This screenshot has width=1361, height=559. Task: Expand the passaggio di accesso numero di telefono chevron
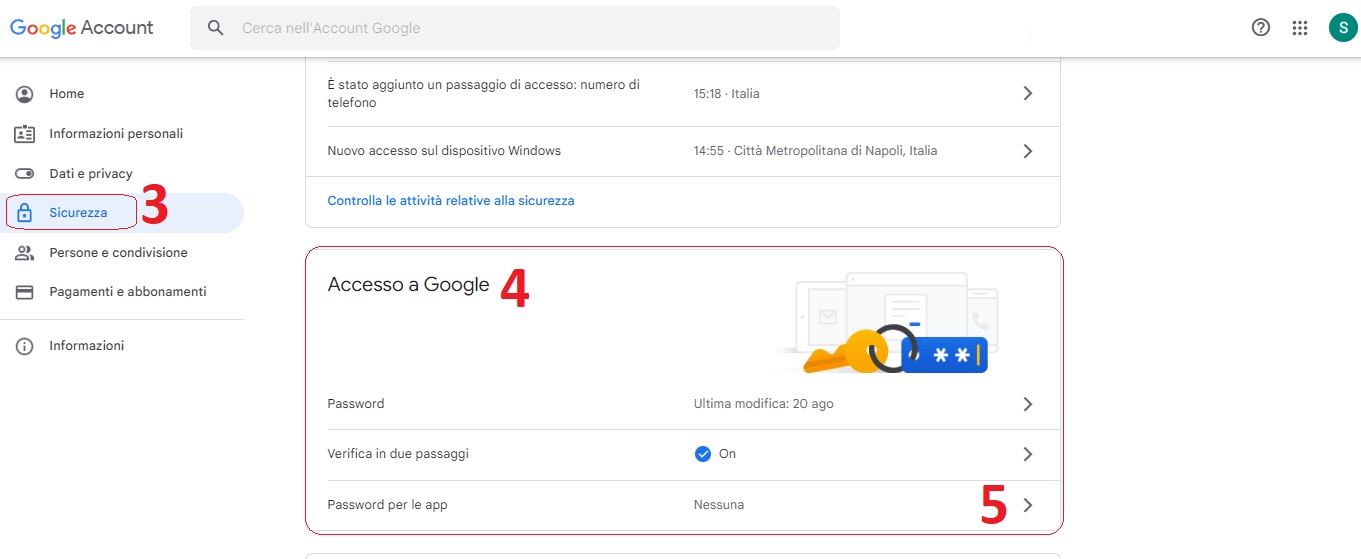pos(1027,93)
